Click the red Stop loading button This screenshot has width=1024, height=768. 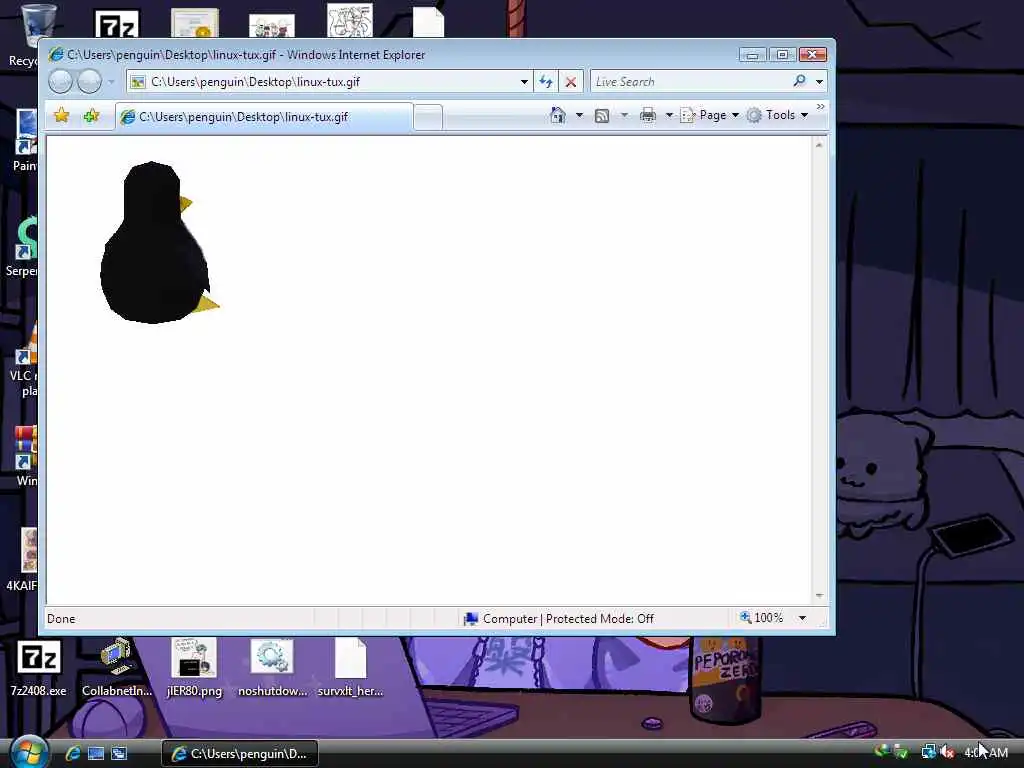pyautogui.click(x=571, y=82)
